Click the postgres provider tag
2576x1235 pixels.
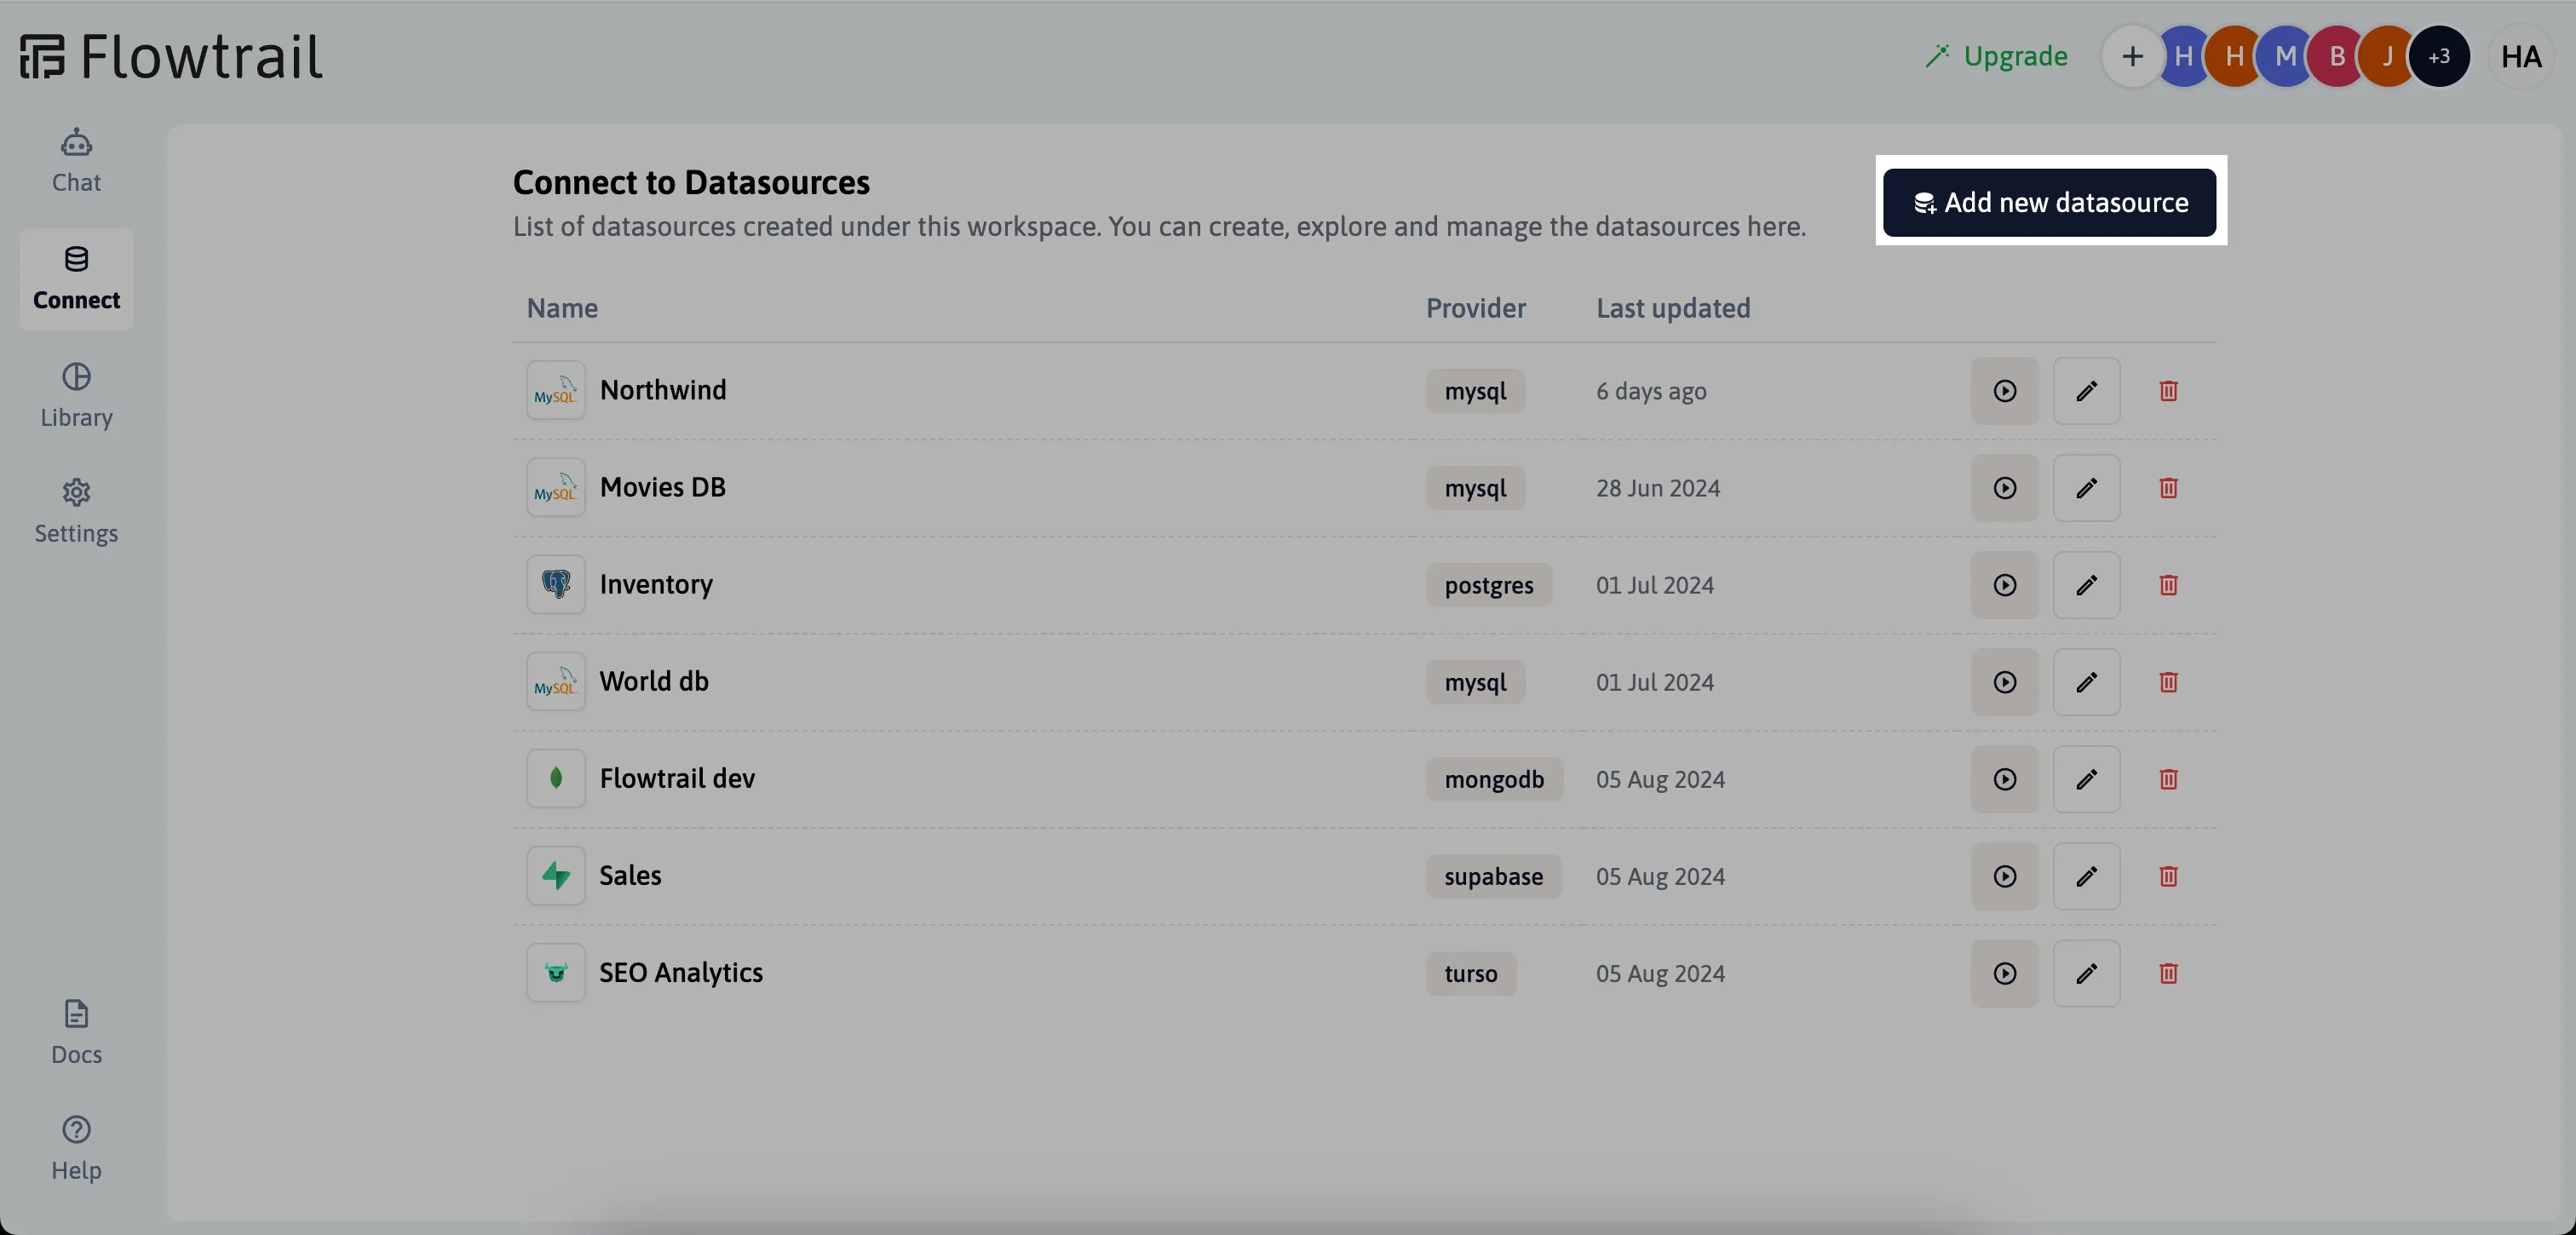click(1489, 585)
